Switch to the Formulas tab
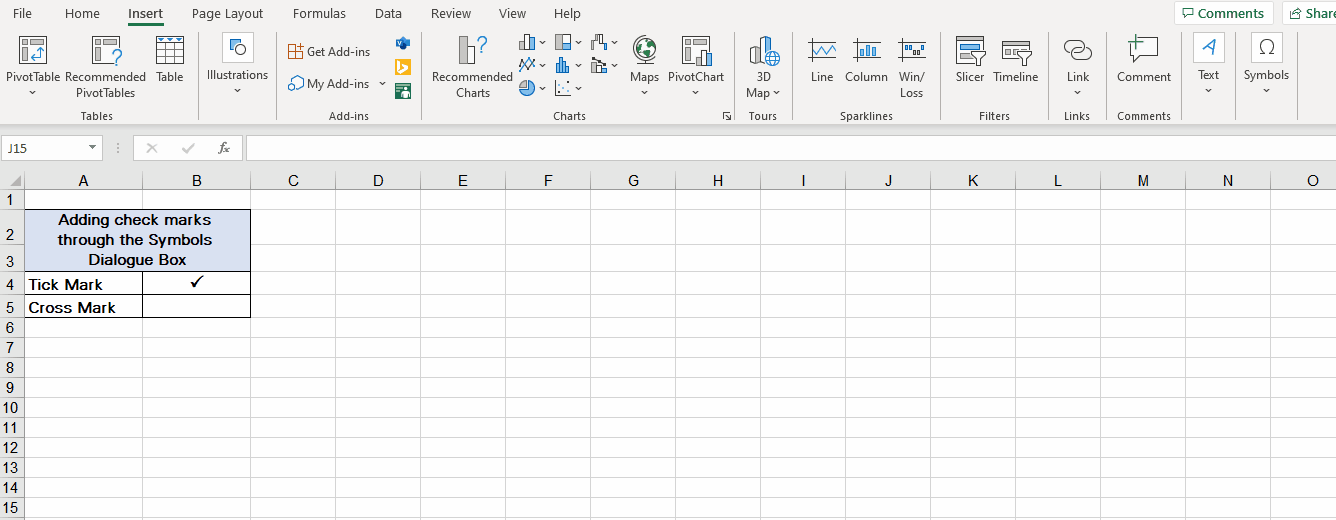Screen dimensions: 1336x520 click(x=319, y=13)
